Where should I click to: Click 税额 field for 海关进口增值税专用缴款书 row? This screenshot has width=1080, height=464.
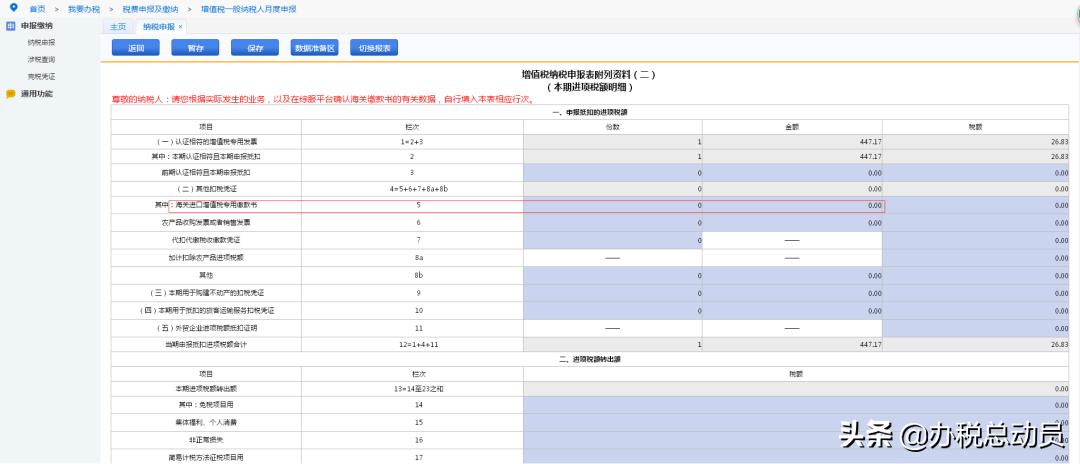(x=976, y=205)
